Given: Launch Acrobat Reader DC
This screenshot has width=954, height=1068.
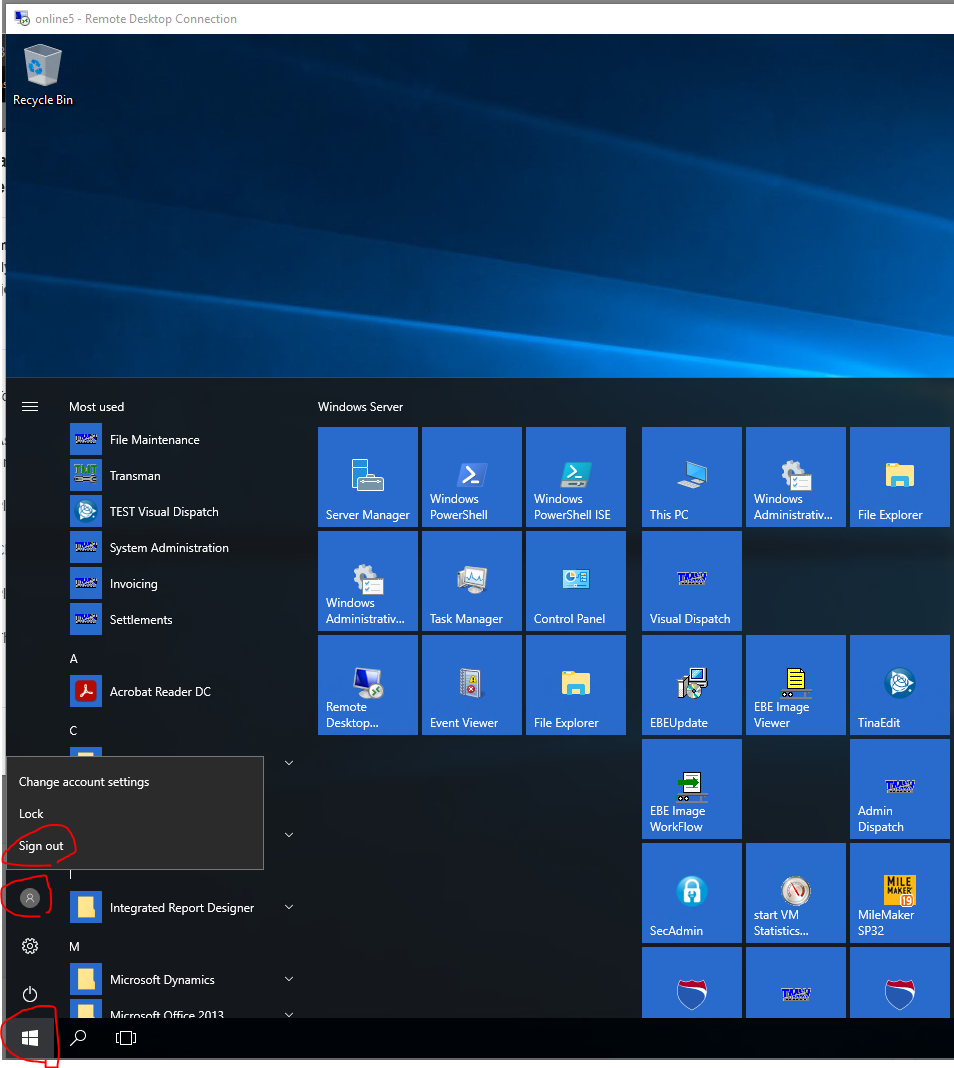Looking at the screenshot, I should (181, 691).
